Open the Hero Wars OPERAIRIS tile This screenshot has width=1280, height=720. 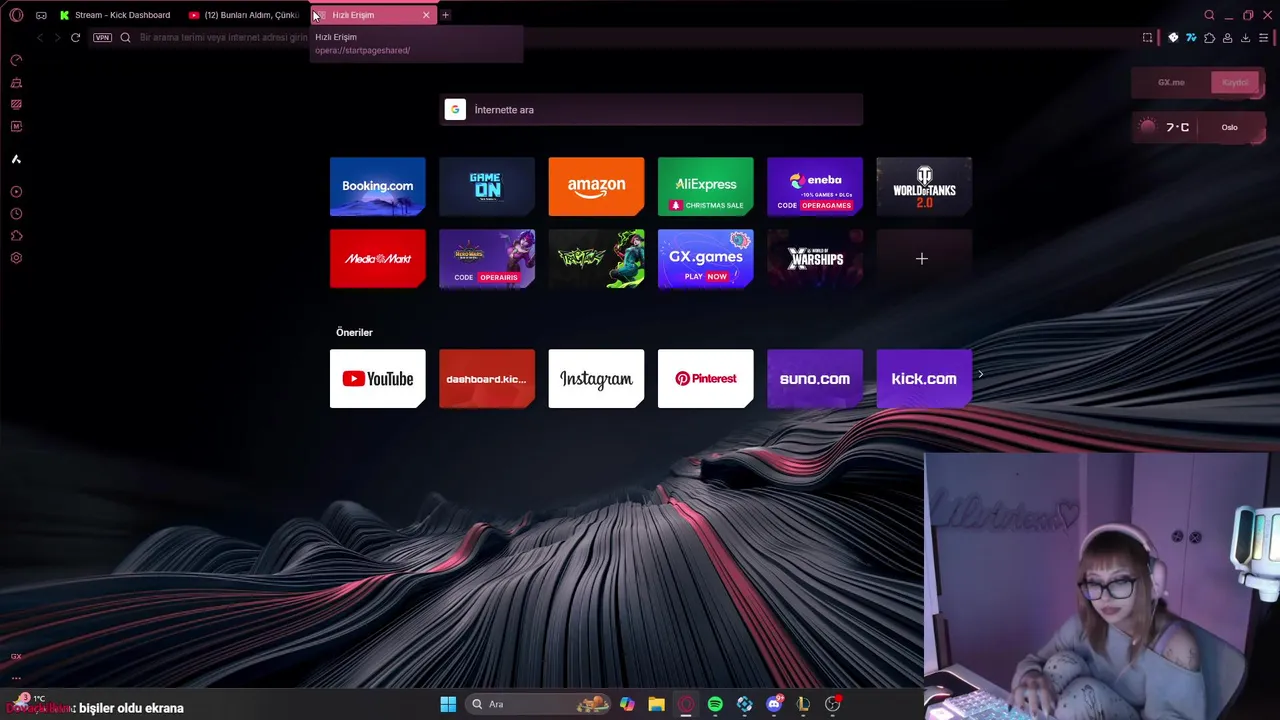point(487,259)
